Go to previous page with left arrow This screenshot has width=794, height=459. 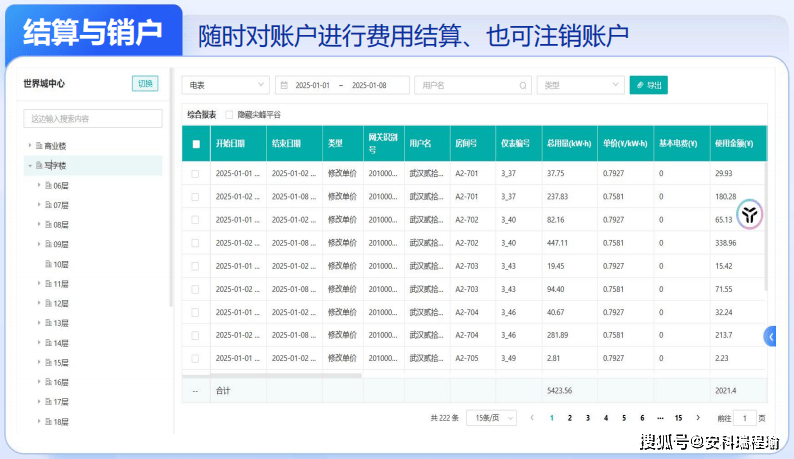[532, 418]
